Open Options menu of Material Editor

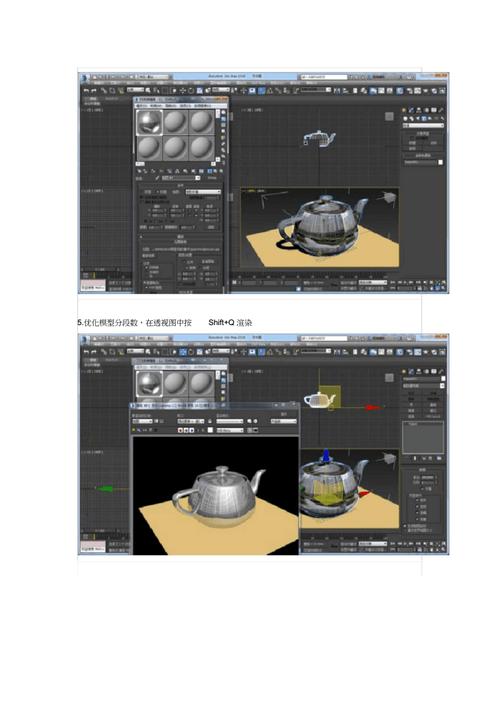point(186,105)
